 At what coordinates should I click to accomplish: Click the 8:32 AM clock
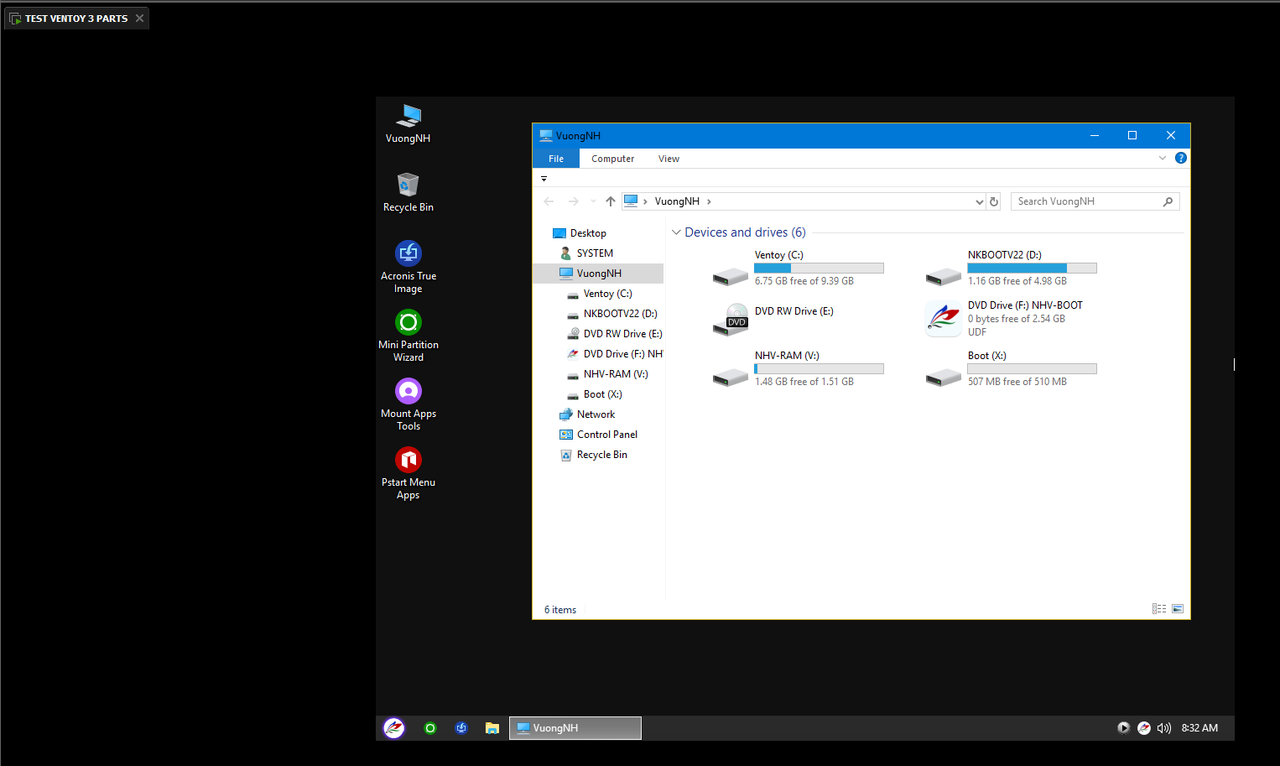1199,728
